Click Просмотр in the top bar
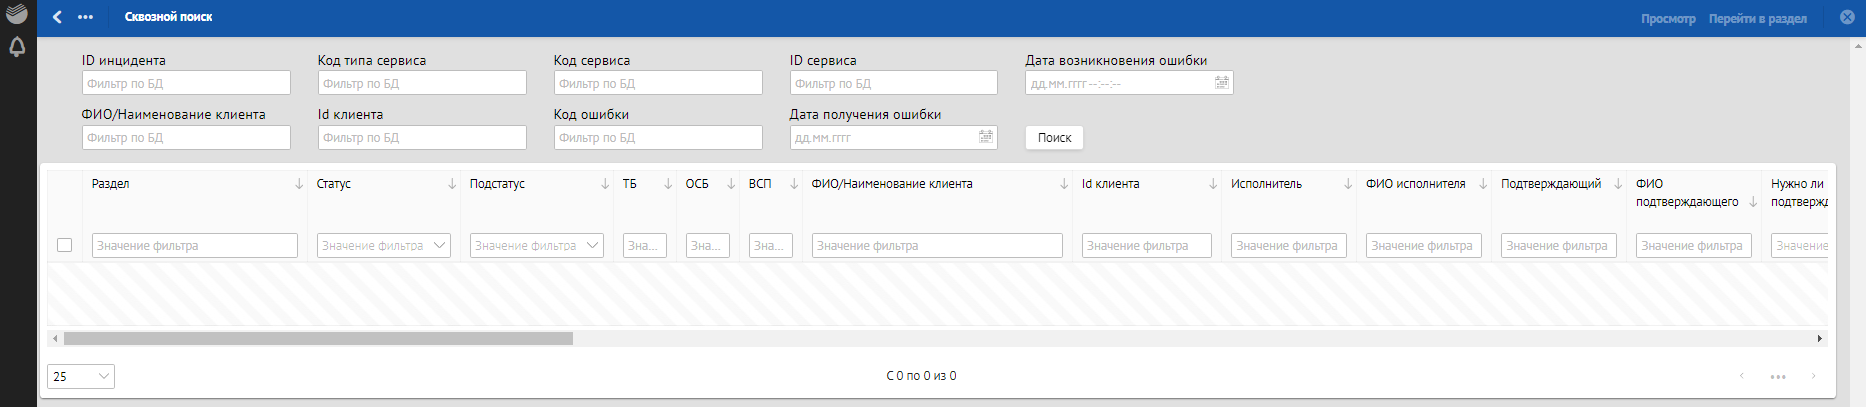This screenshot has width=1866, height=407. (x=1667, y=19)
